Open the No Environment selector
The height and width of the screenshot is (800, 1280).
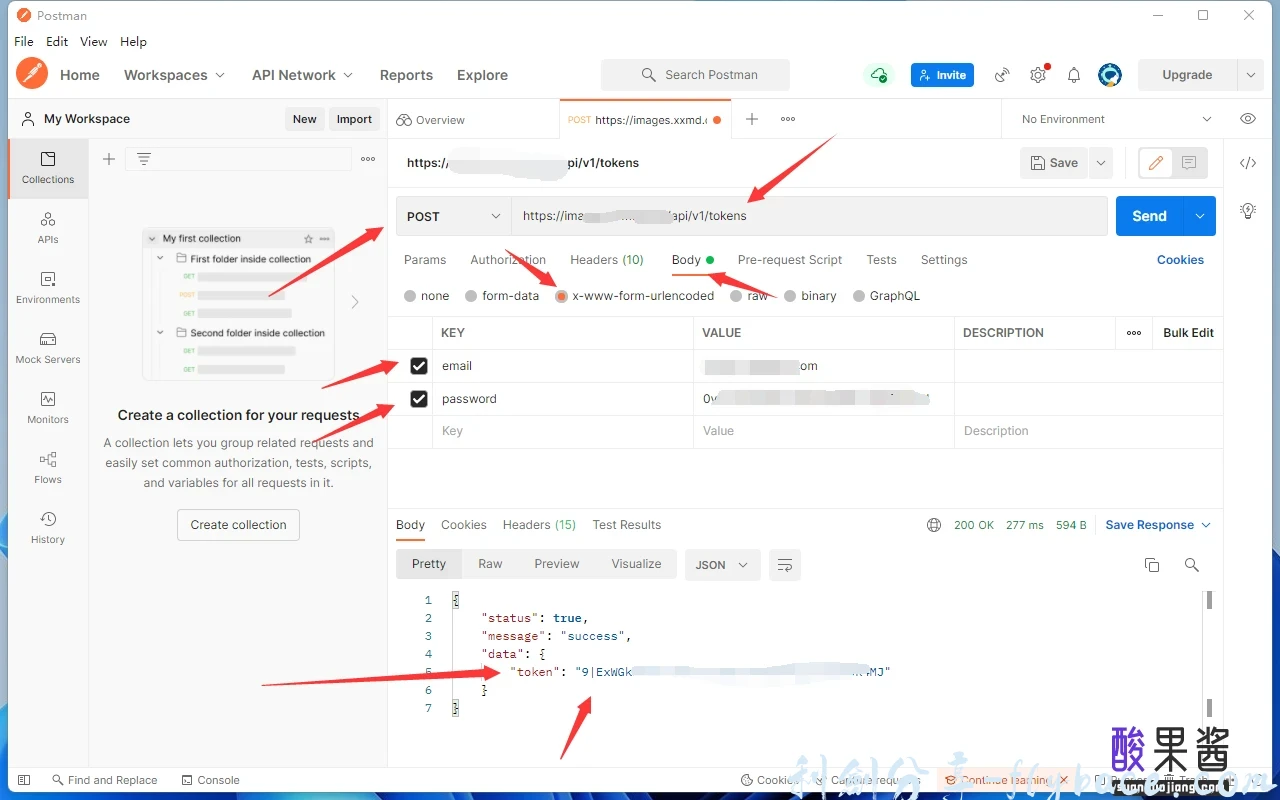[1115, 119]
